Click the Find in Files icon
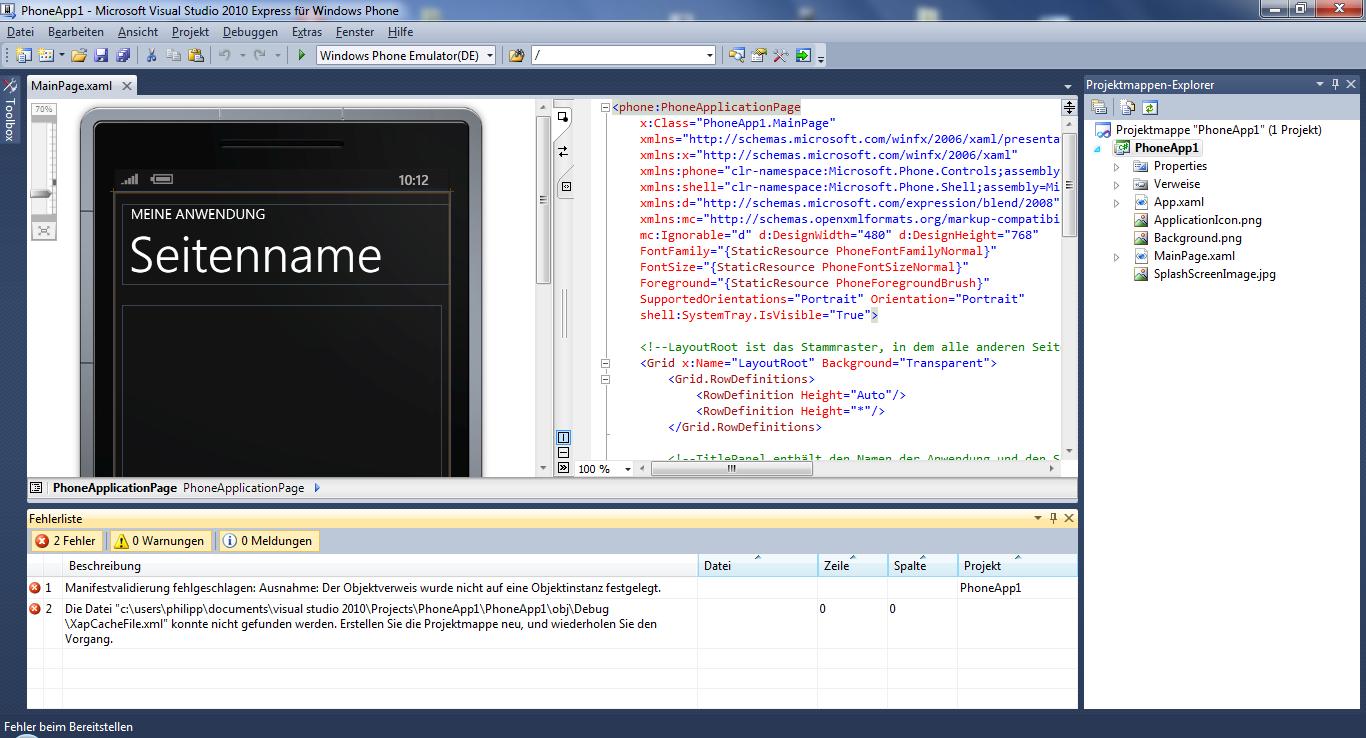Viewport: 1366px width, 738px height. [x=516, y=56]
